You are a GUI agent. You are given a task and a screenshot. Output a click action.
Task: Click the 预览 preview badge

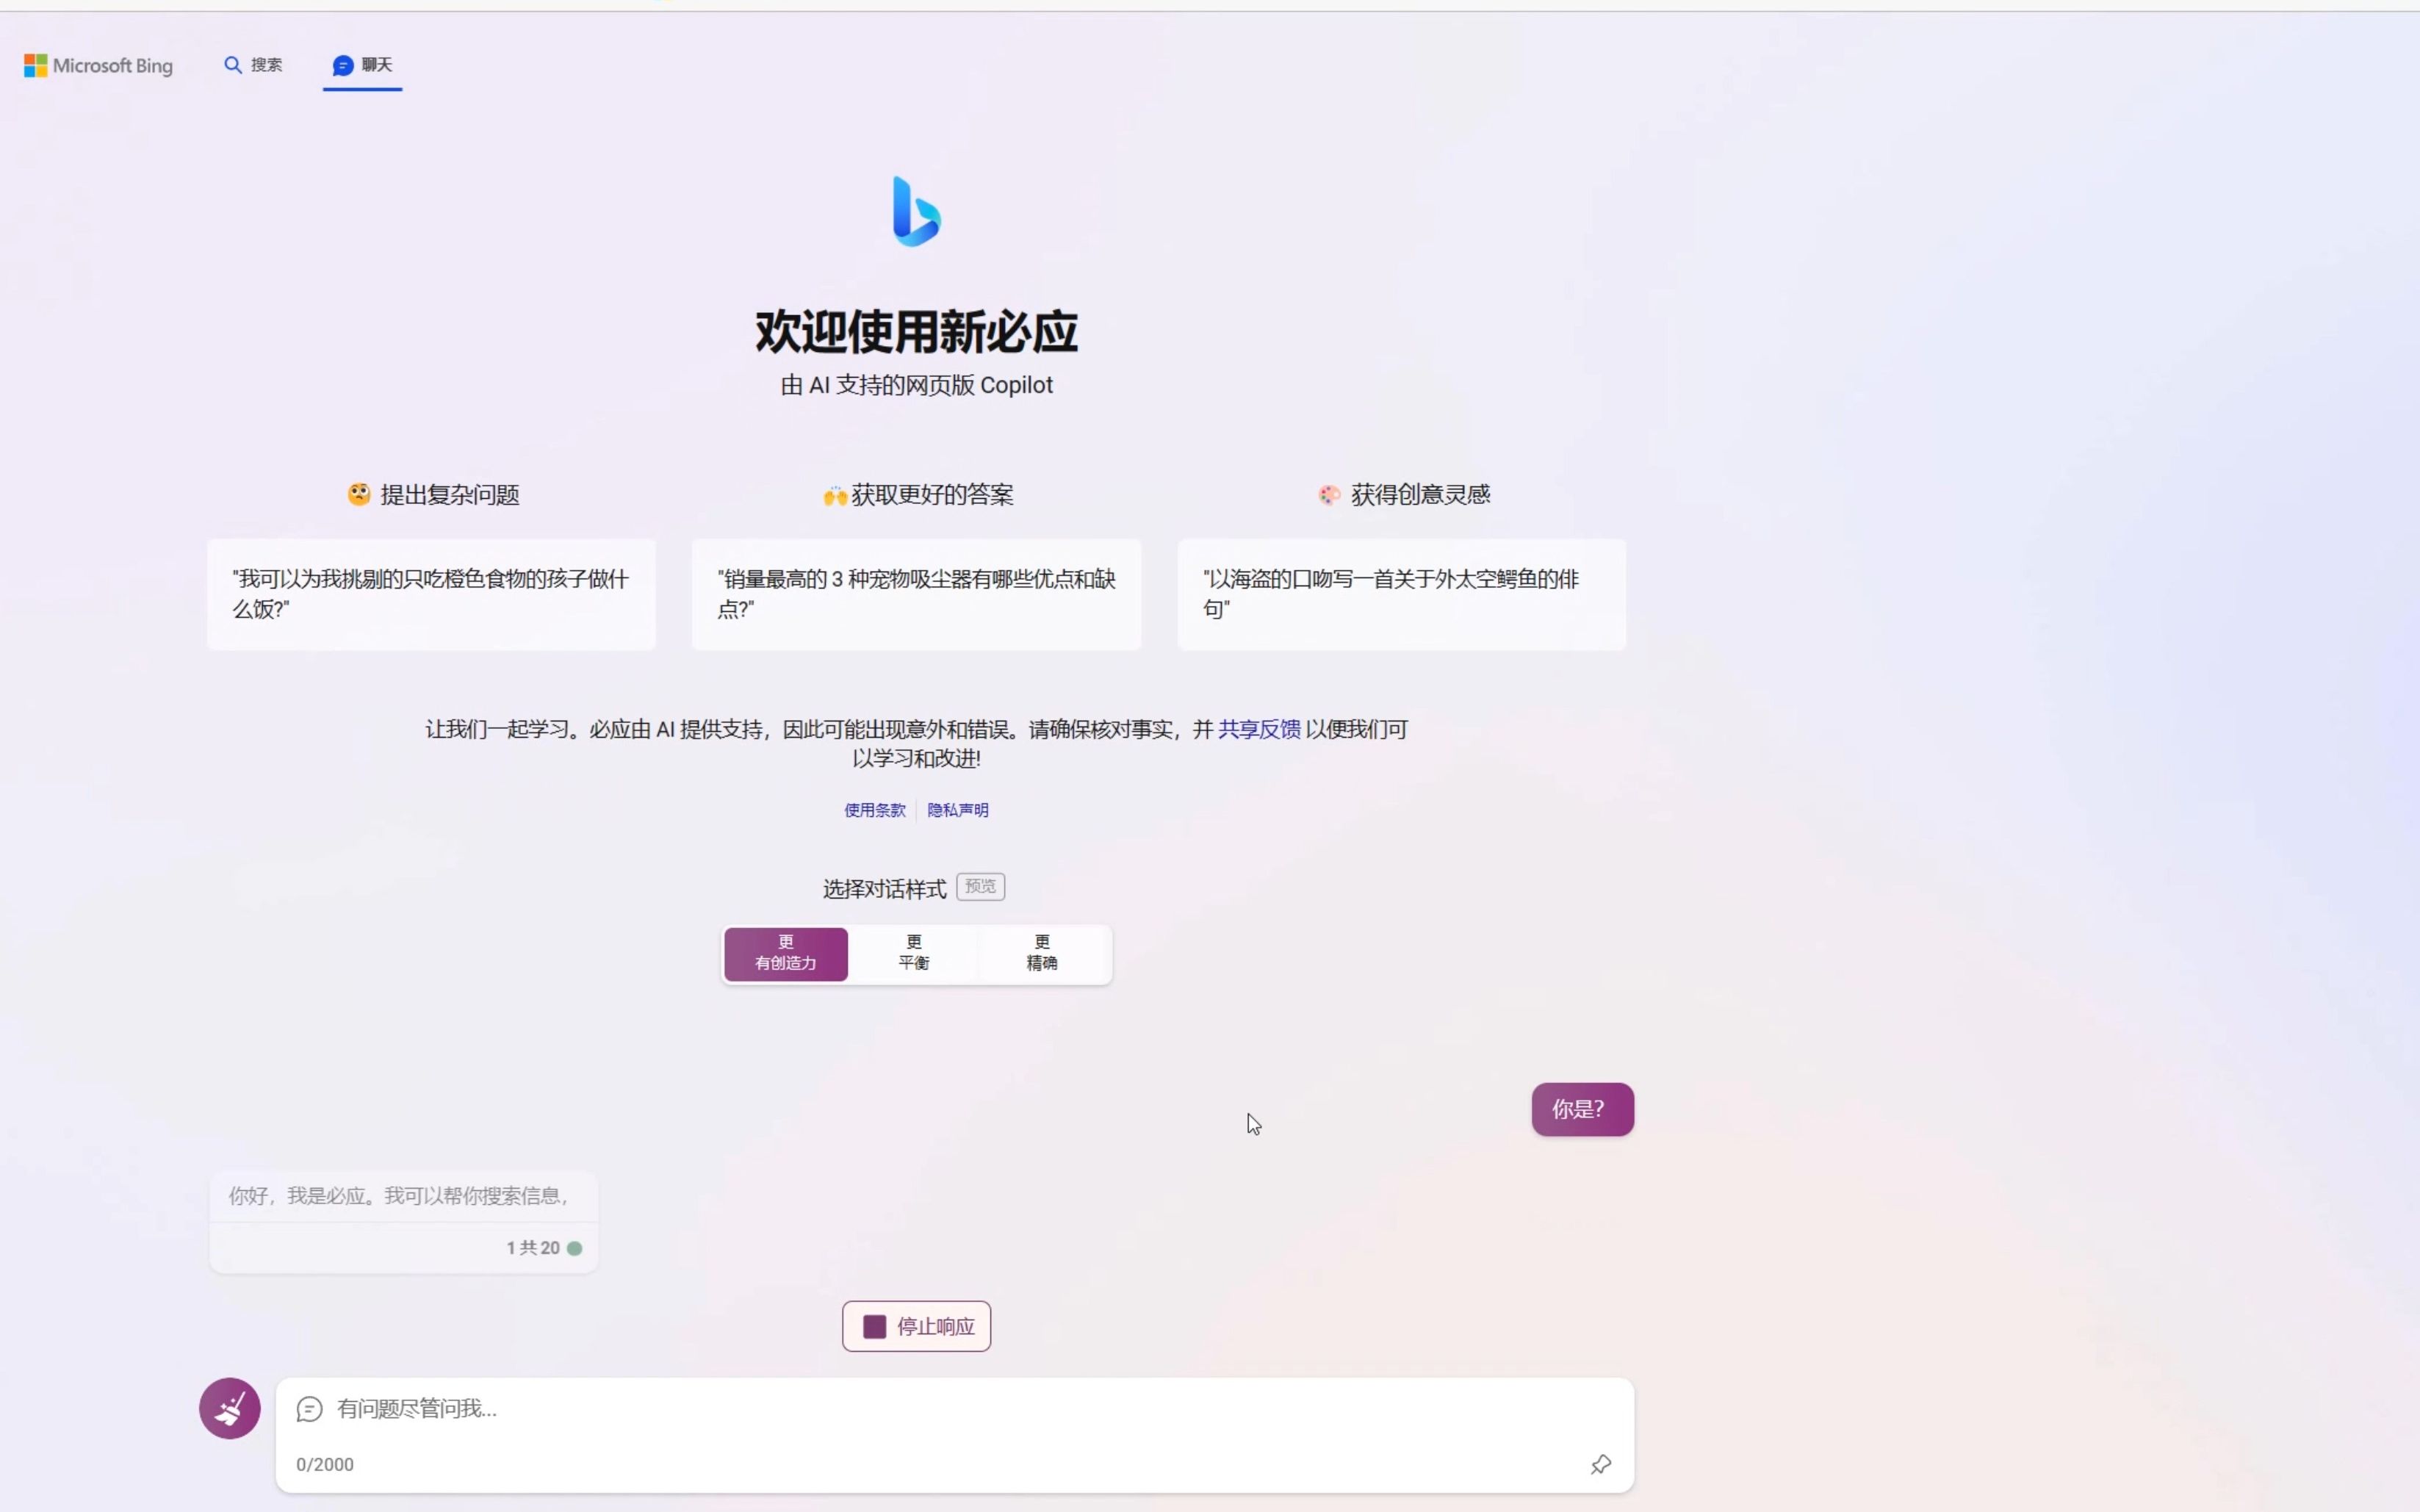(x=980, y=886)
